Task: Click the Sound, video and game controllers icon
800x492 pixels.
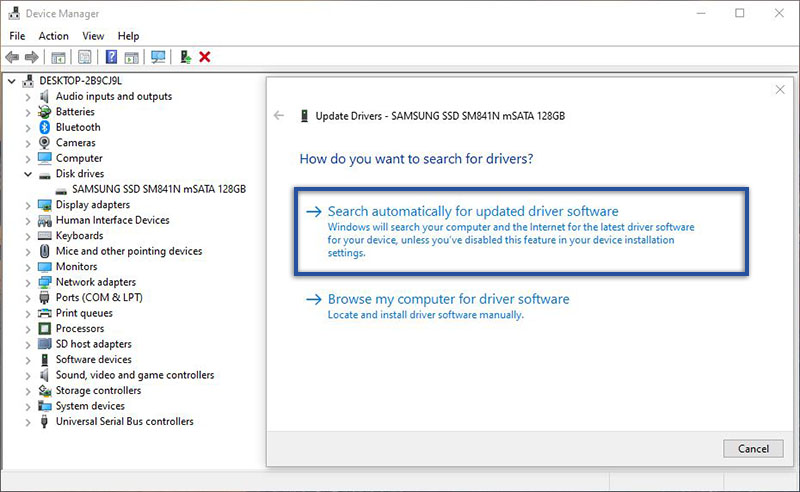Action: coord(45,375)
